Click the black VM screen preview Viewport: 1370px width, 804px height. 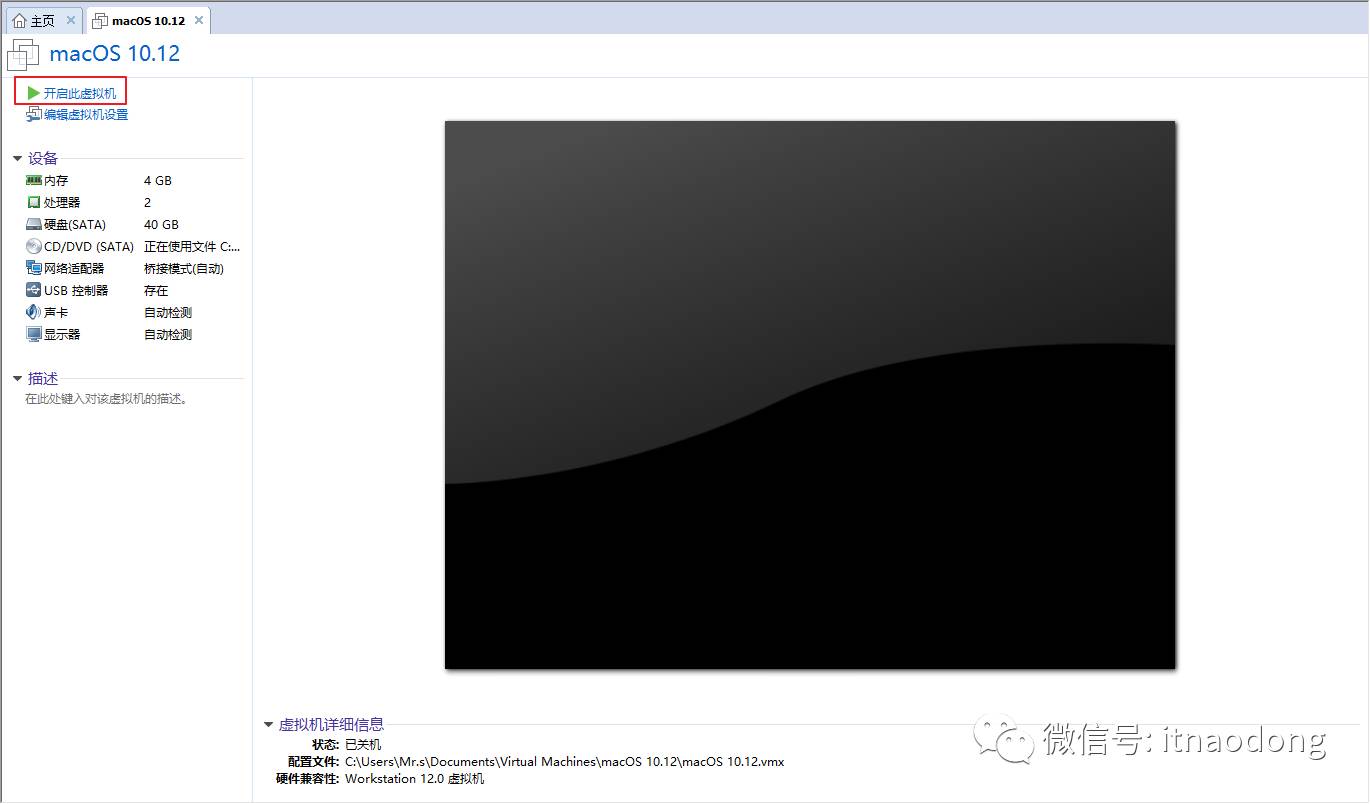pos(810,395)
